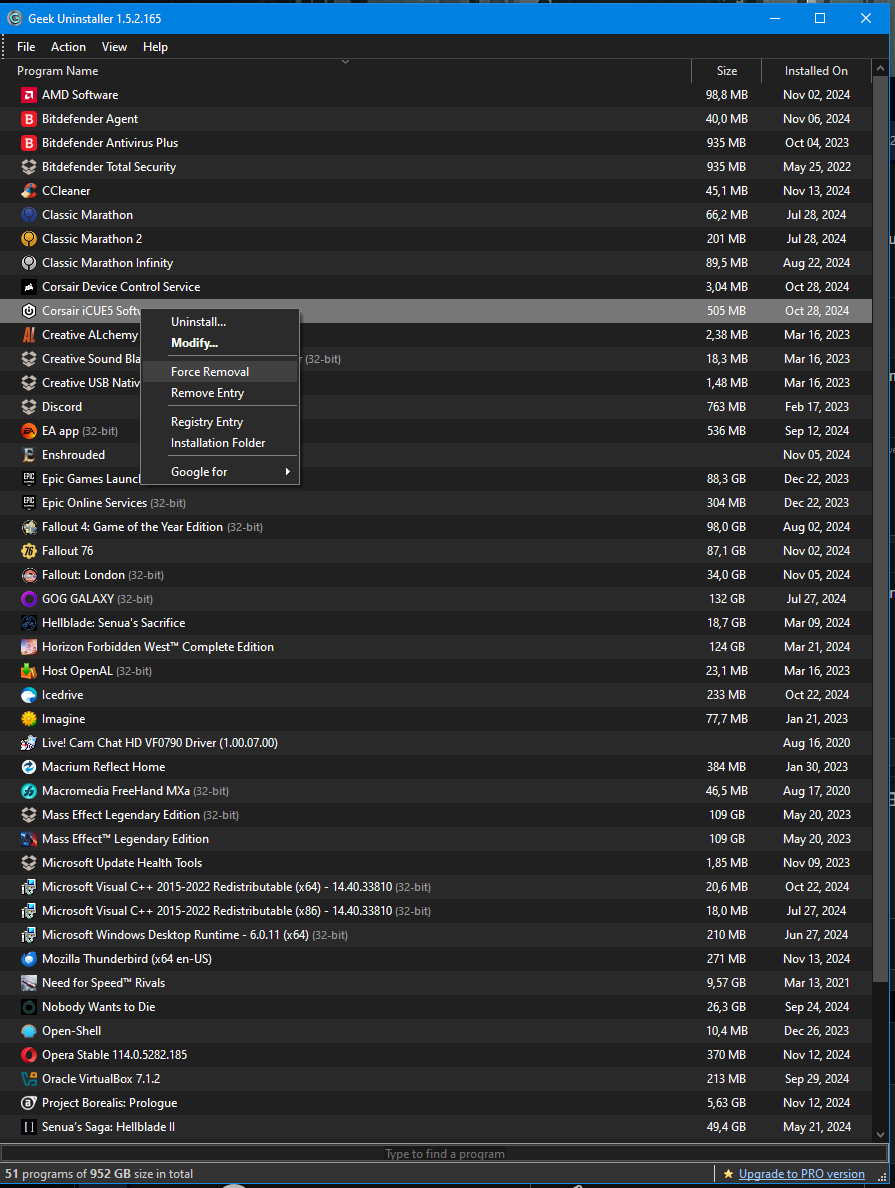The image size is (895, 1188).
Task: Click the Bitdefender Agent icon
Action: click(x=29, y=119)
